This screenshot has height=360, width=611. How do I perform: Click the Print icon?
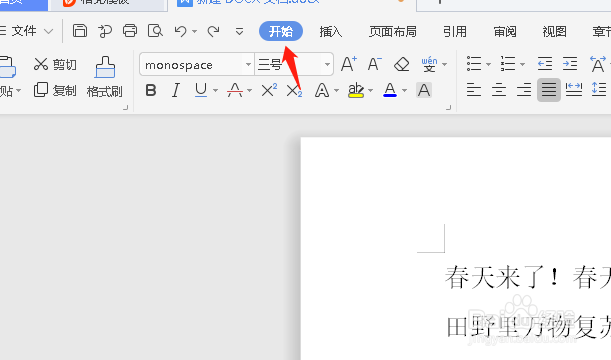(130, 30)
